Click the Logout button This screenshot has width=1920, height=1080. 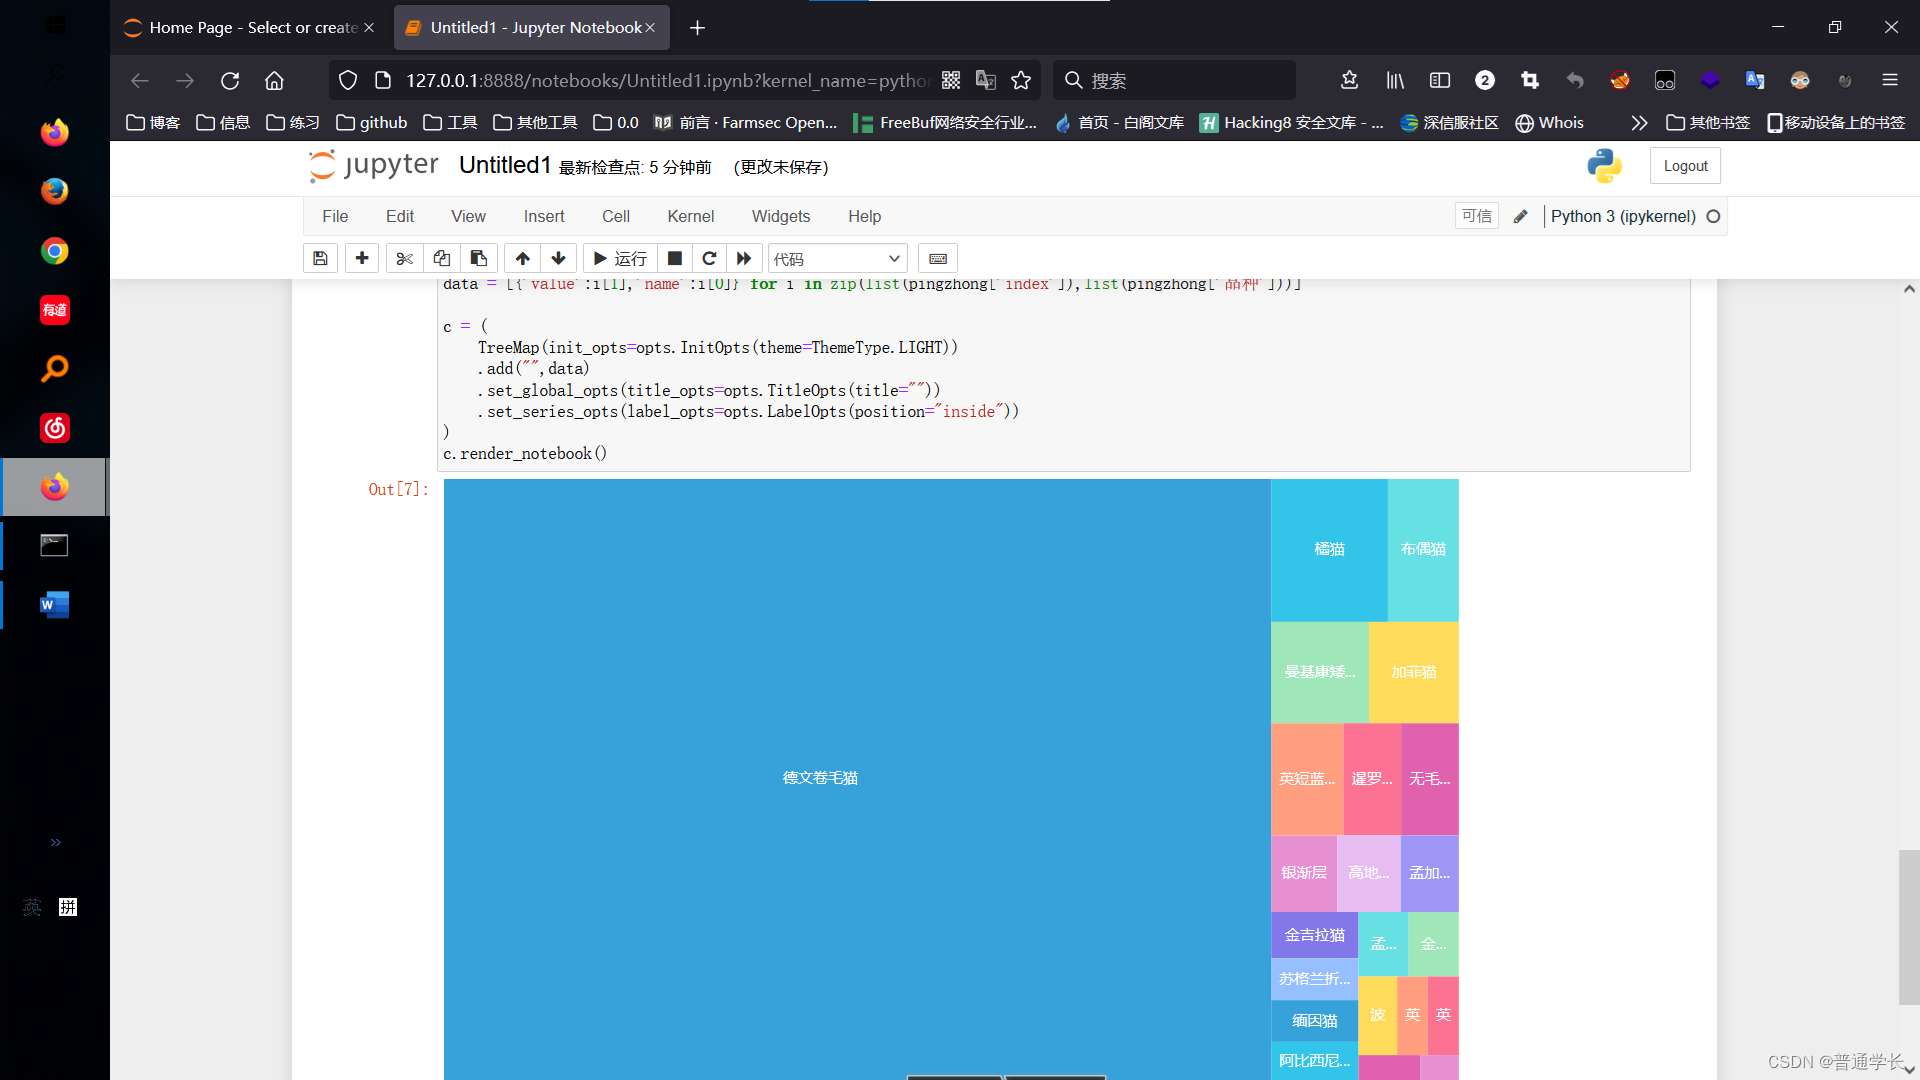[x=1685, y=166]
